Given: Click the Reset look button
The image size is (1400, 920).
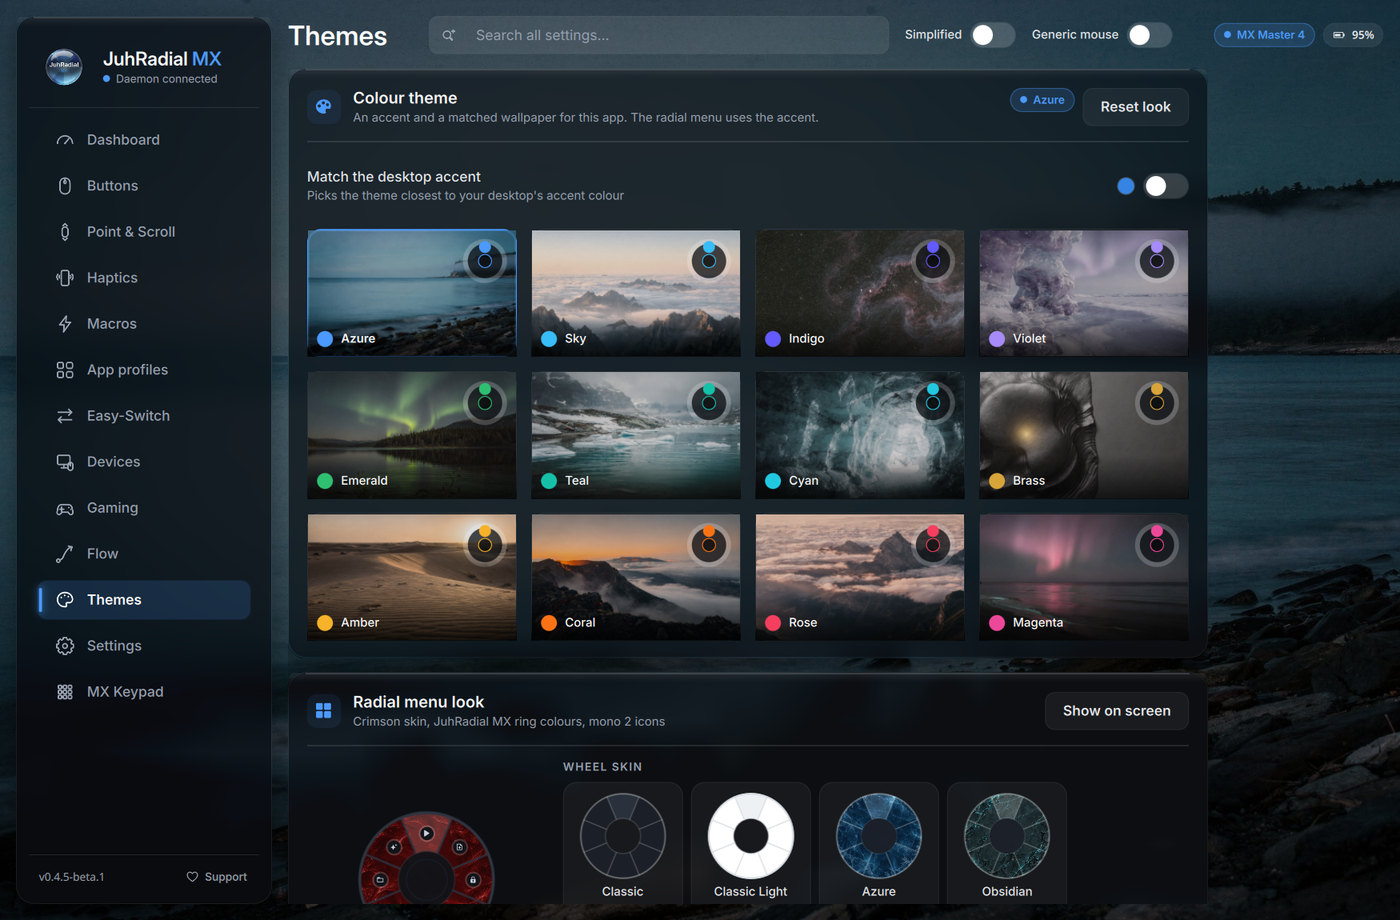Looking at the screenshot, I should tap(1136, 107).
